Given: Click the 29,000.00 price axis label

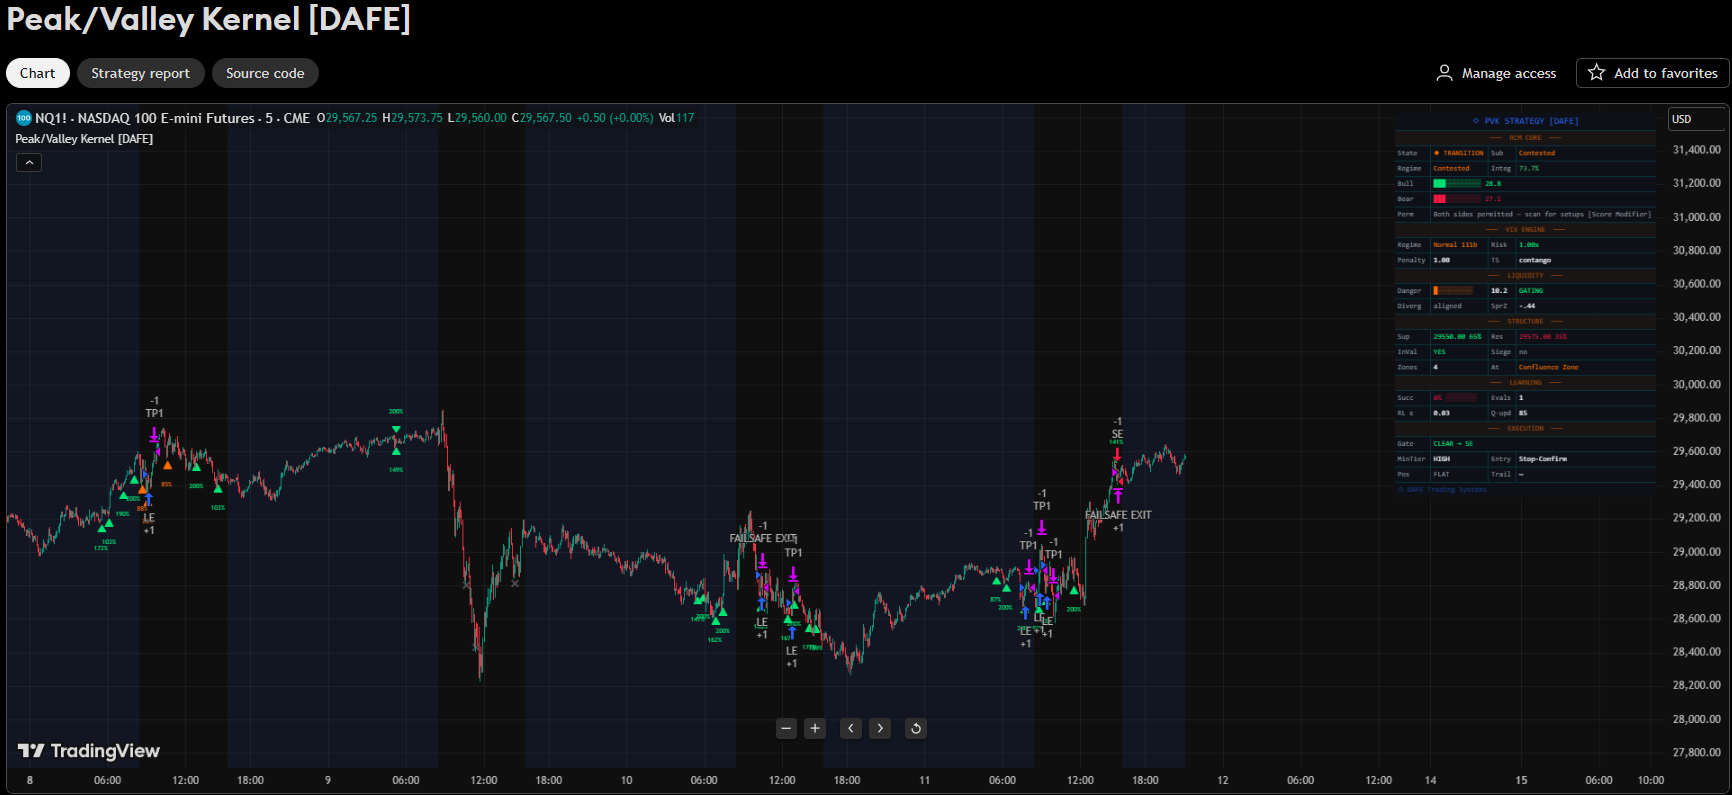Looking at the screenshot, I should (1697, 552).
